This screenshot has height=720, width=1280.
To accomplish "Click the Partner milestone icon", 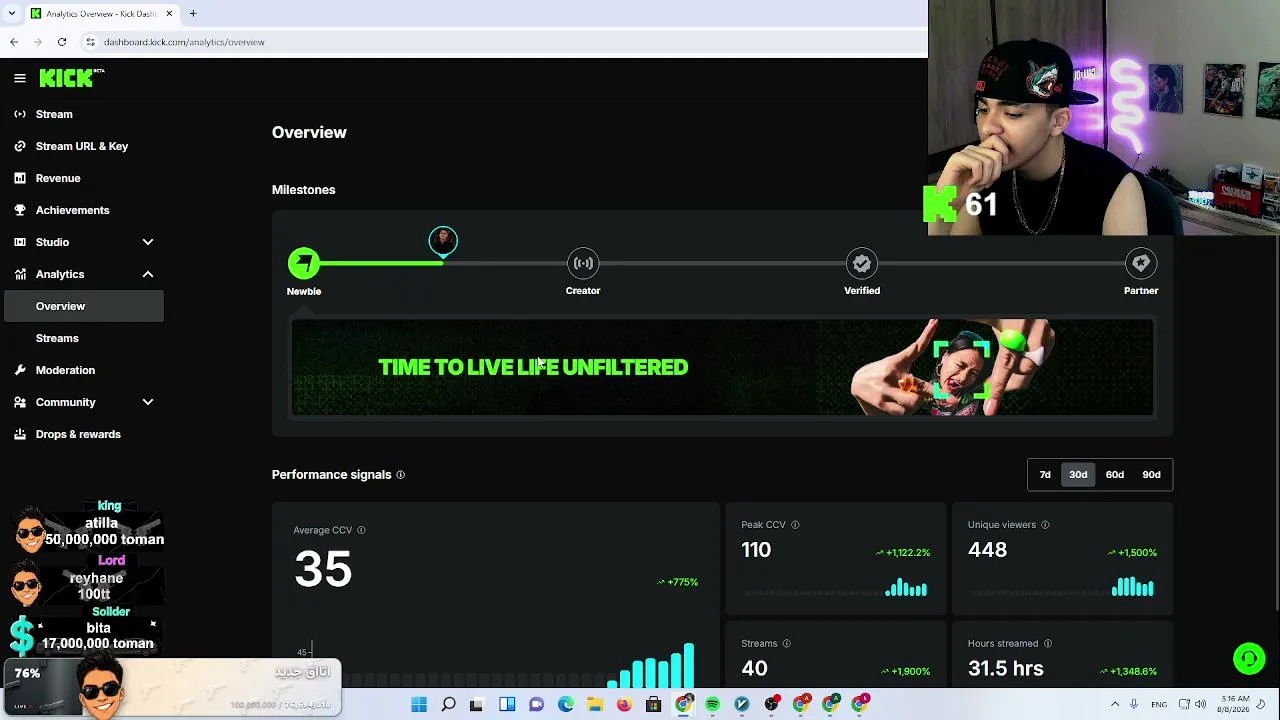I will (x=1141, y=263).
